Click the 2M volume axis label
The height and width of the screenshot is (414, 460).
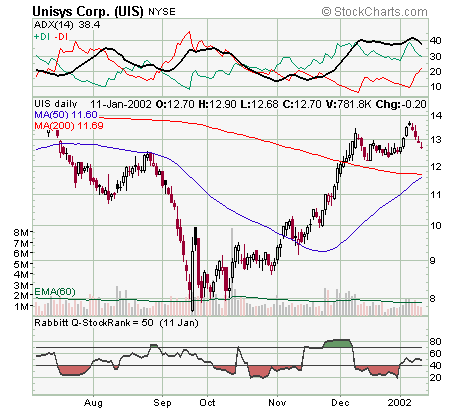pos(21,296)
